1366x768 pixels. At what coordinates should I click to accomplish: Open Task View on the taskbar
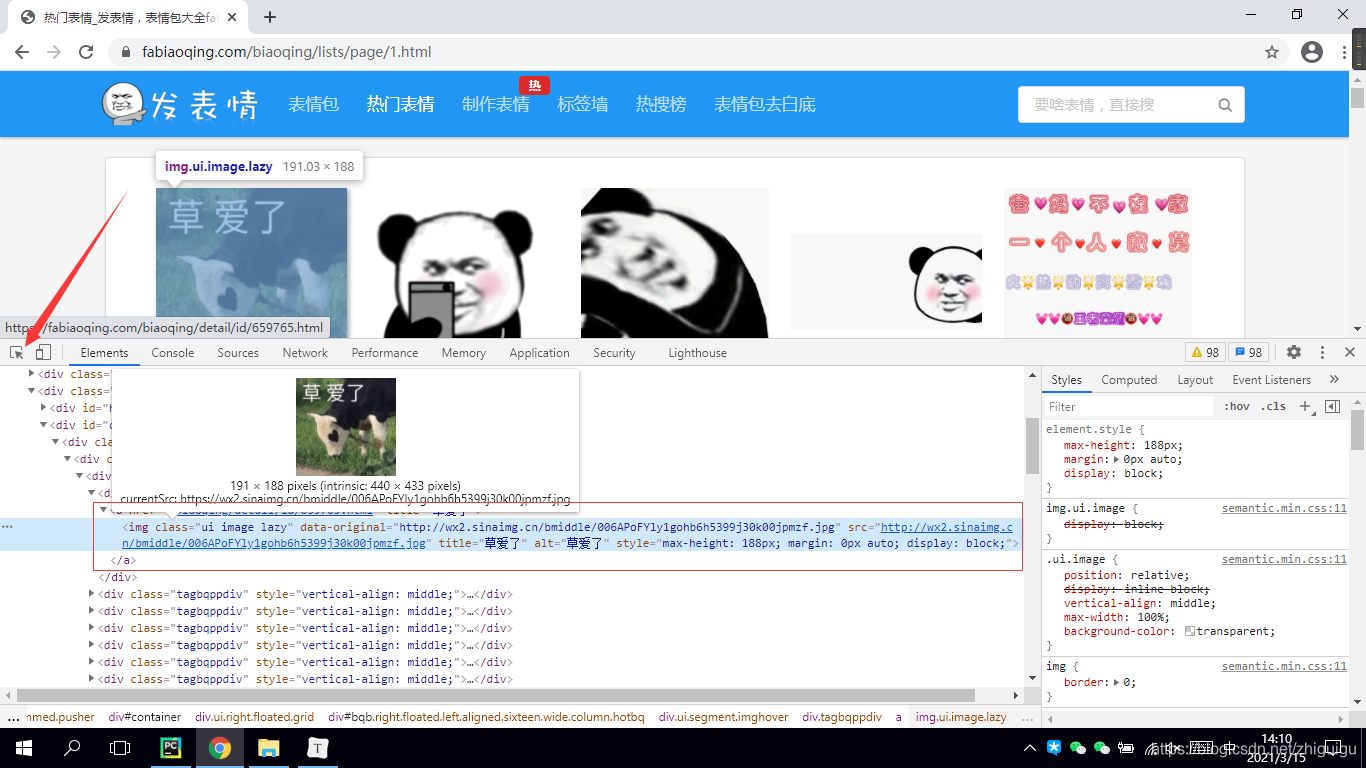120,748
